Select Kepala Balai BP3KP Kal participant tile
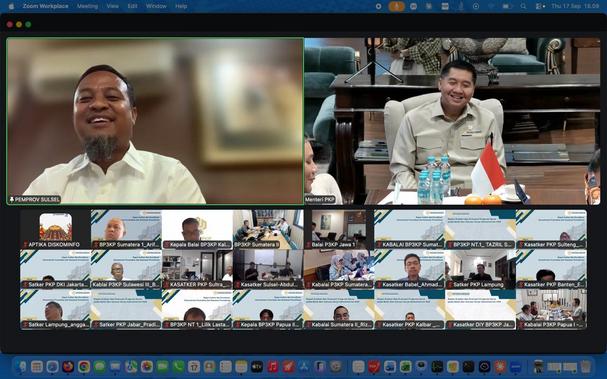The image size is (607, 379). click(197, 229)
